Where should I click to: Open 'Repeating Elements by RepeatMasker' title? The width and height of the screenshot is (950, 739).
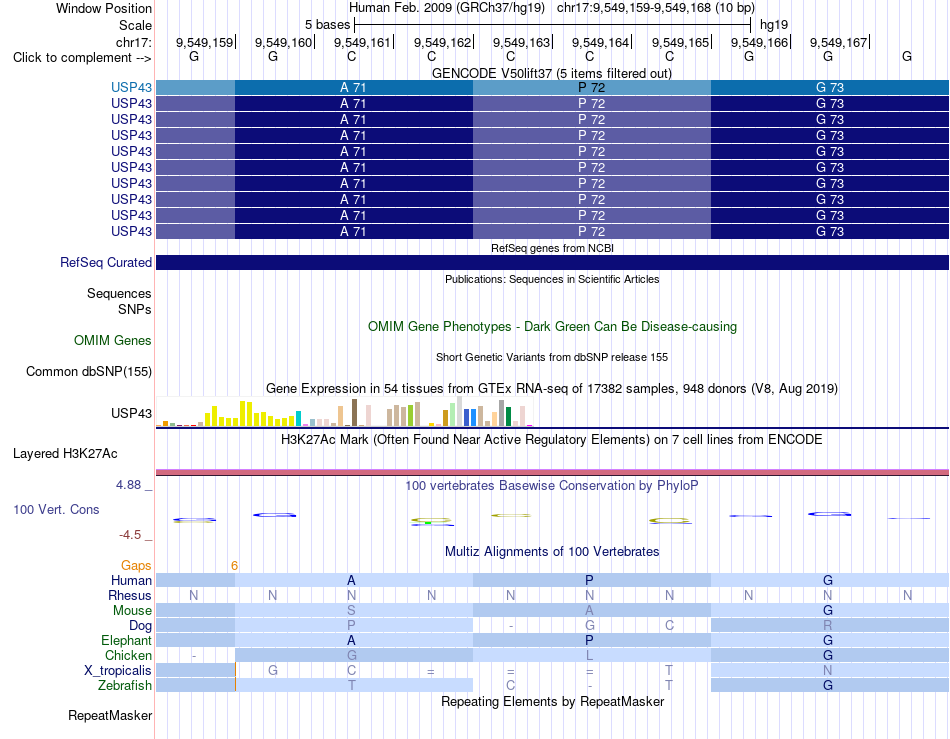[552, 701]
